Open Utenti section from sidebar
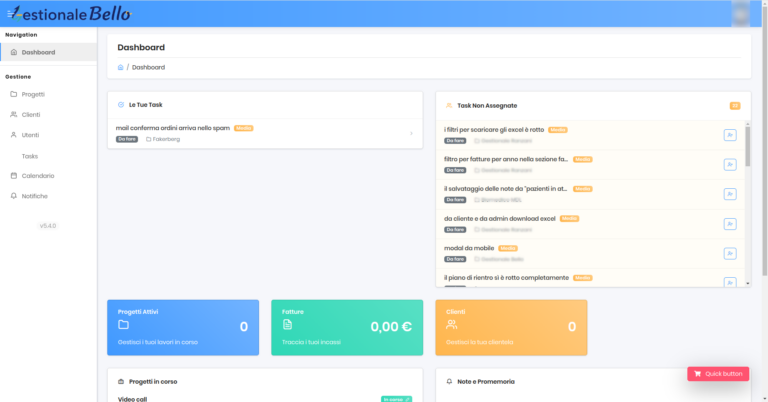 30,135
